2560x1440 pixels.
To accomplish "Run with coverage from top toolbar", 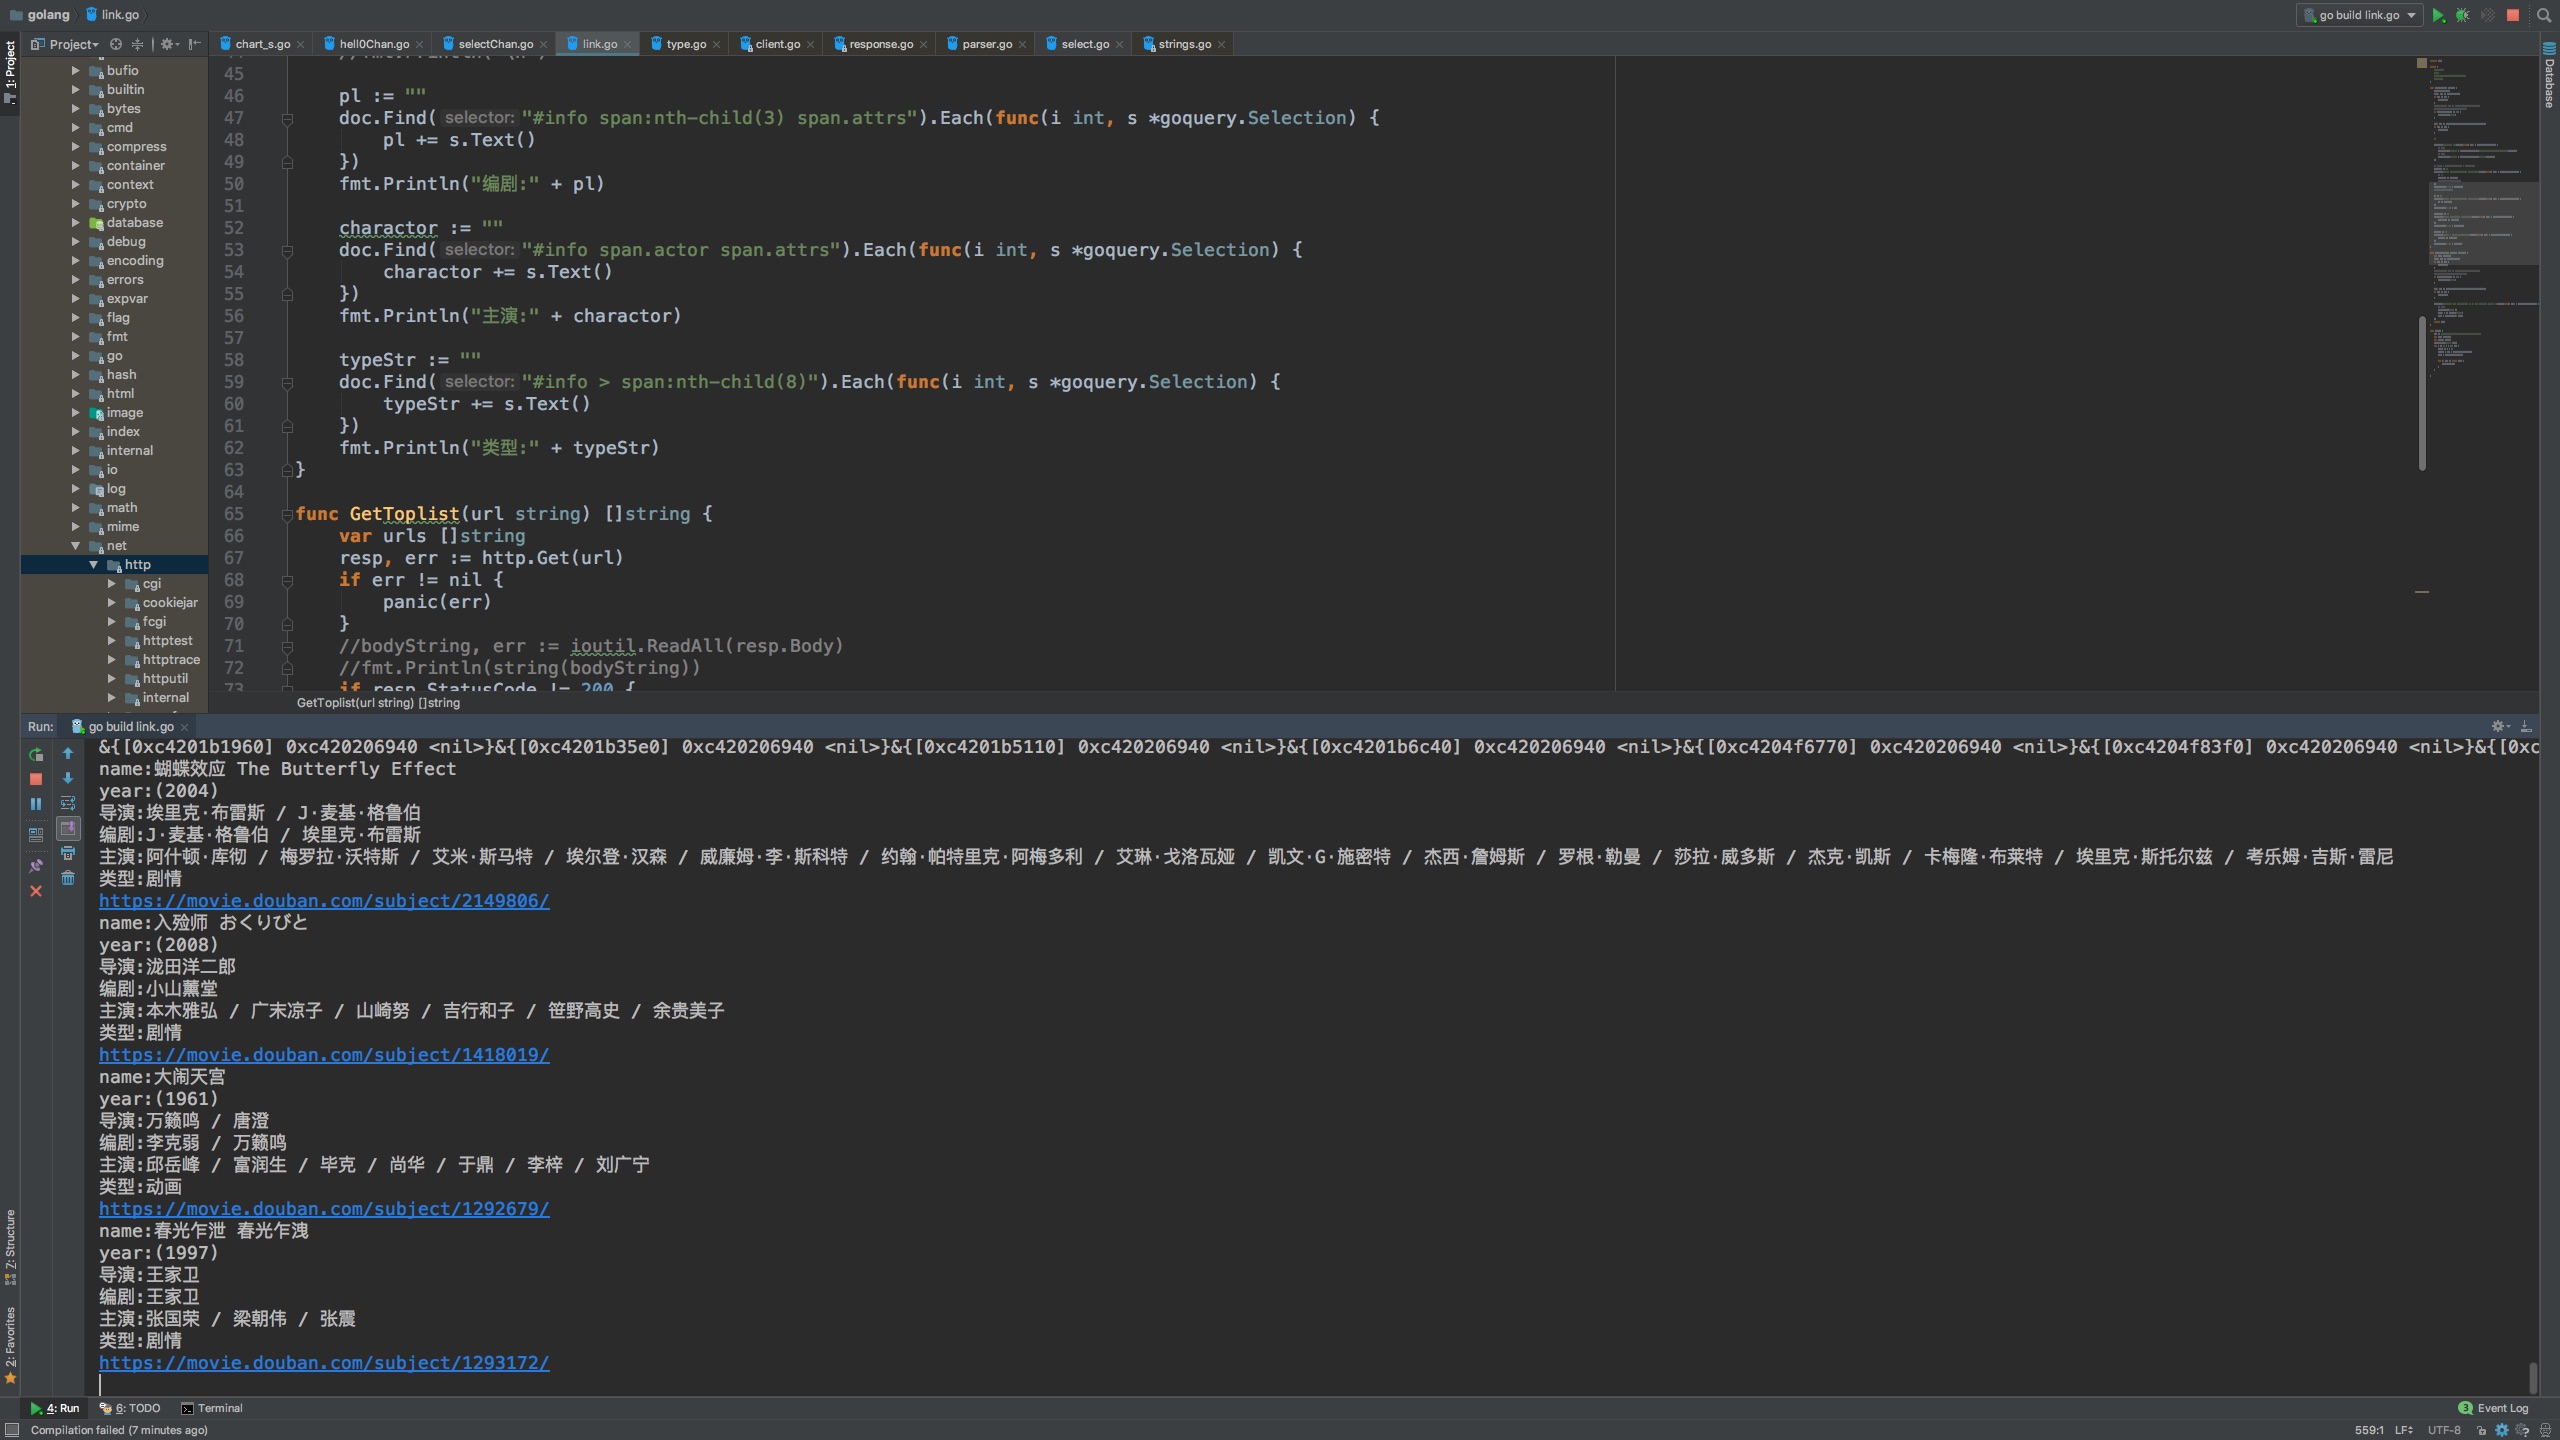I will tap(2488, 15).
